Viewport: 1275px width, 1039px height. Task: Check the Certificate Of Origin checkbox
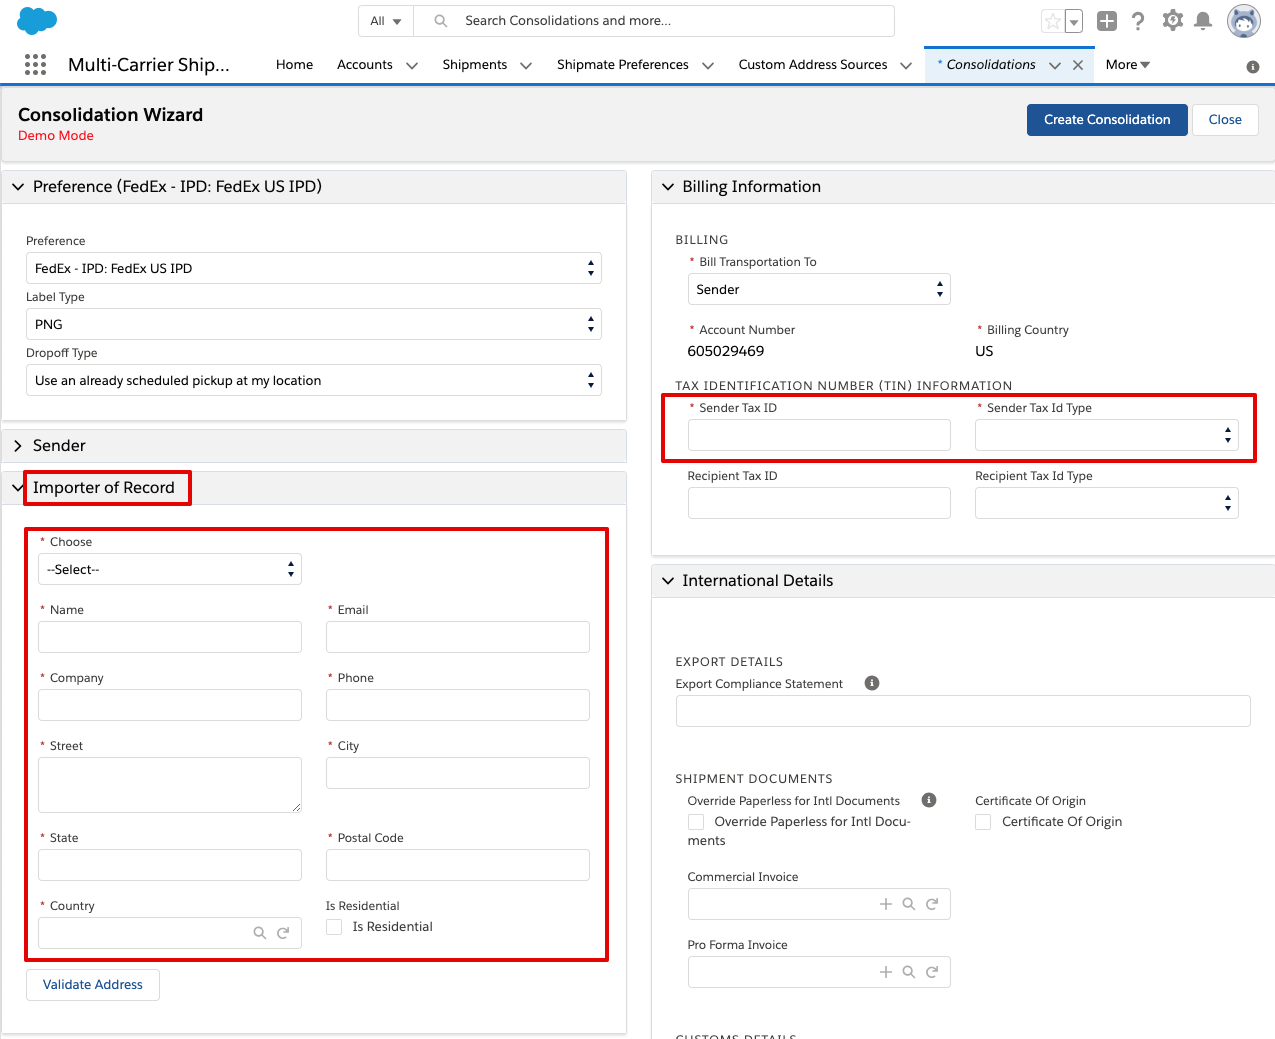[x=983, y=822]
